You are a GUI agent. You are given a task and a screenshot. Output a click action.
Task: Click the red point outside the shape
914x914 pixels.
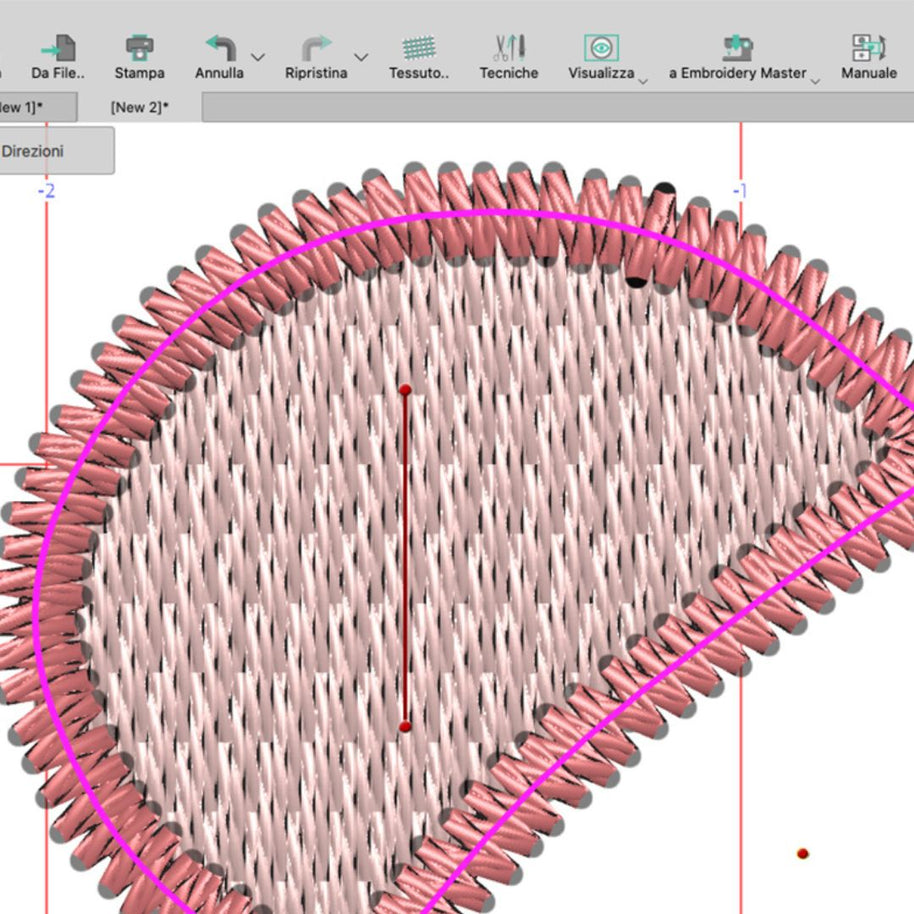click(x=802, y=853)
